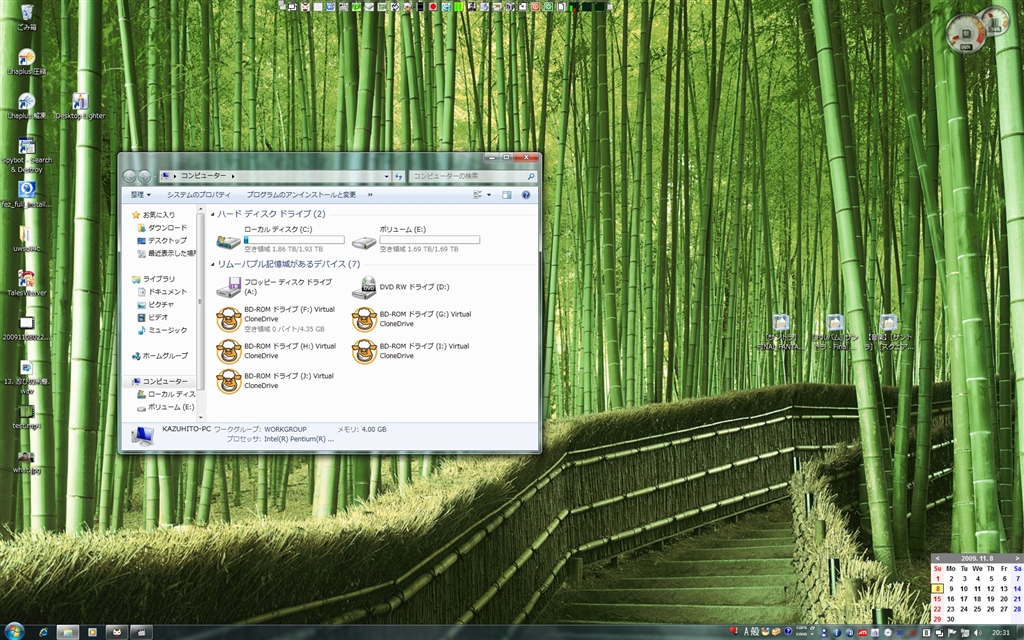Open ミュージック library in navigation pane
Viewport: 1024px width, 640px height.
[x=162, y=330]
